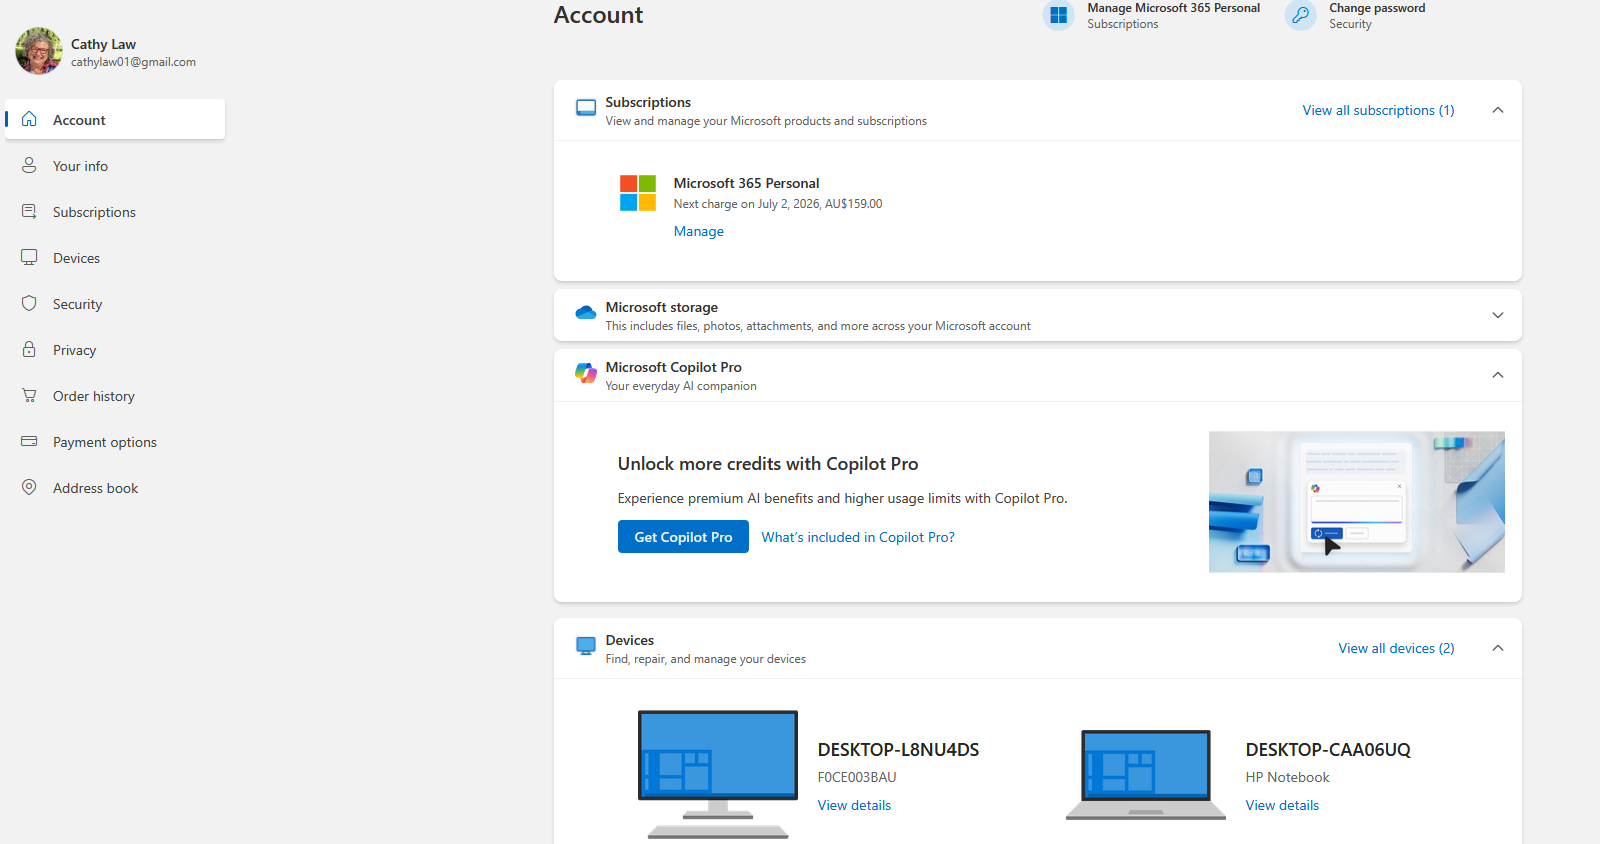The width and height of the screenshot is (1600, 844).
Task: Select the Account item in sidebar
Action: (x=115, y=119)
